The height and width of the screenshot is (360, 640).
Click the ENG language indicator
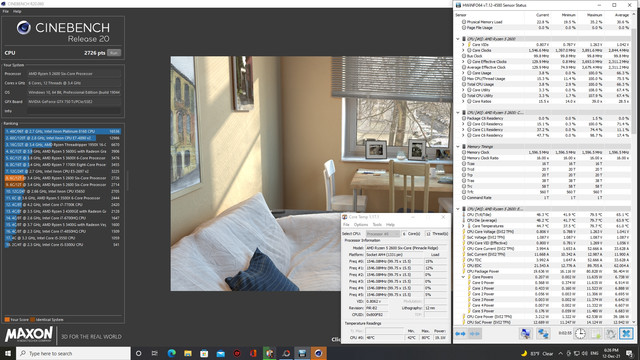(595, 353)
